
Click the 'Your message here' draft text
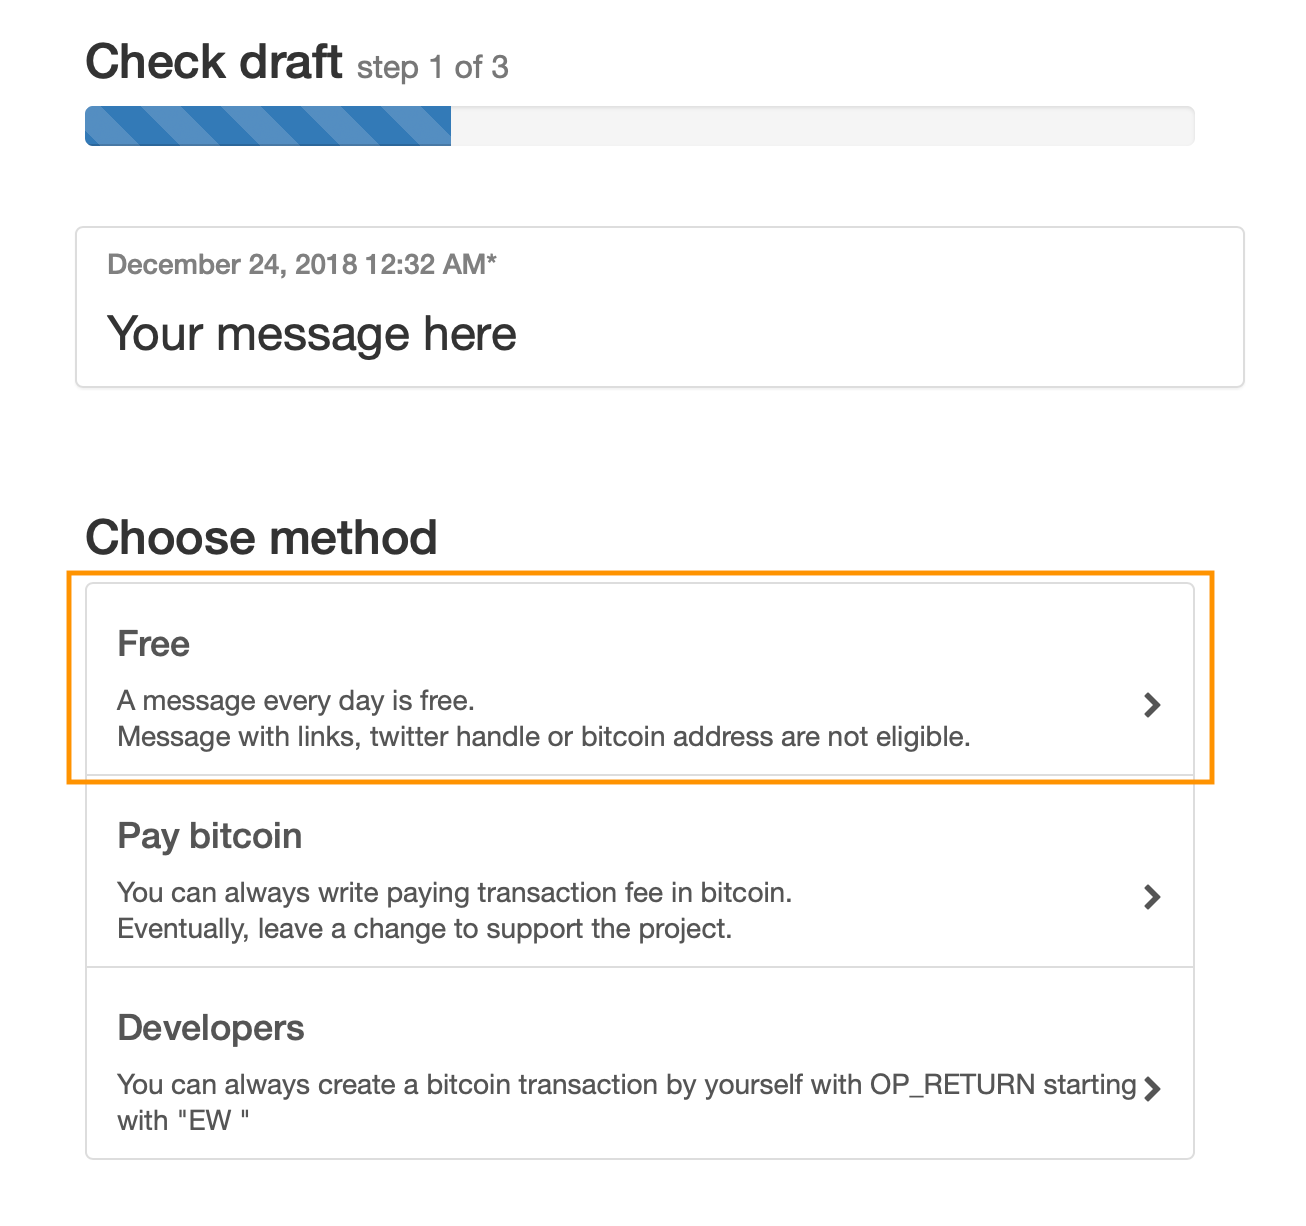(311, 333)
